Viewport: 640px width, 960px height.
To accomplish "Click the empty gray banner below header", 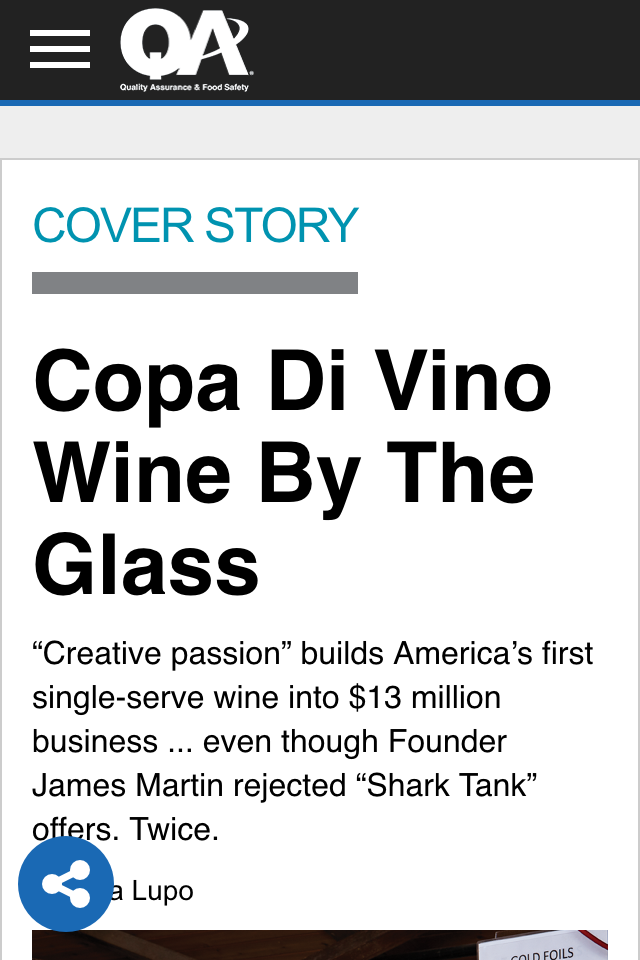I will tap(320, 132).
